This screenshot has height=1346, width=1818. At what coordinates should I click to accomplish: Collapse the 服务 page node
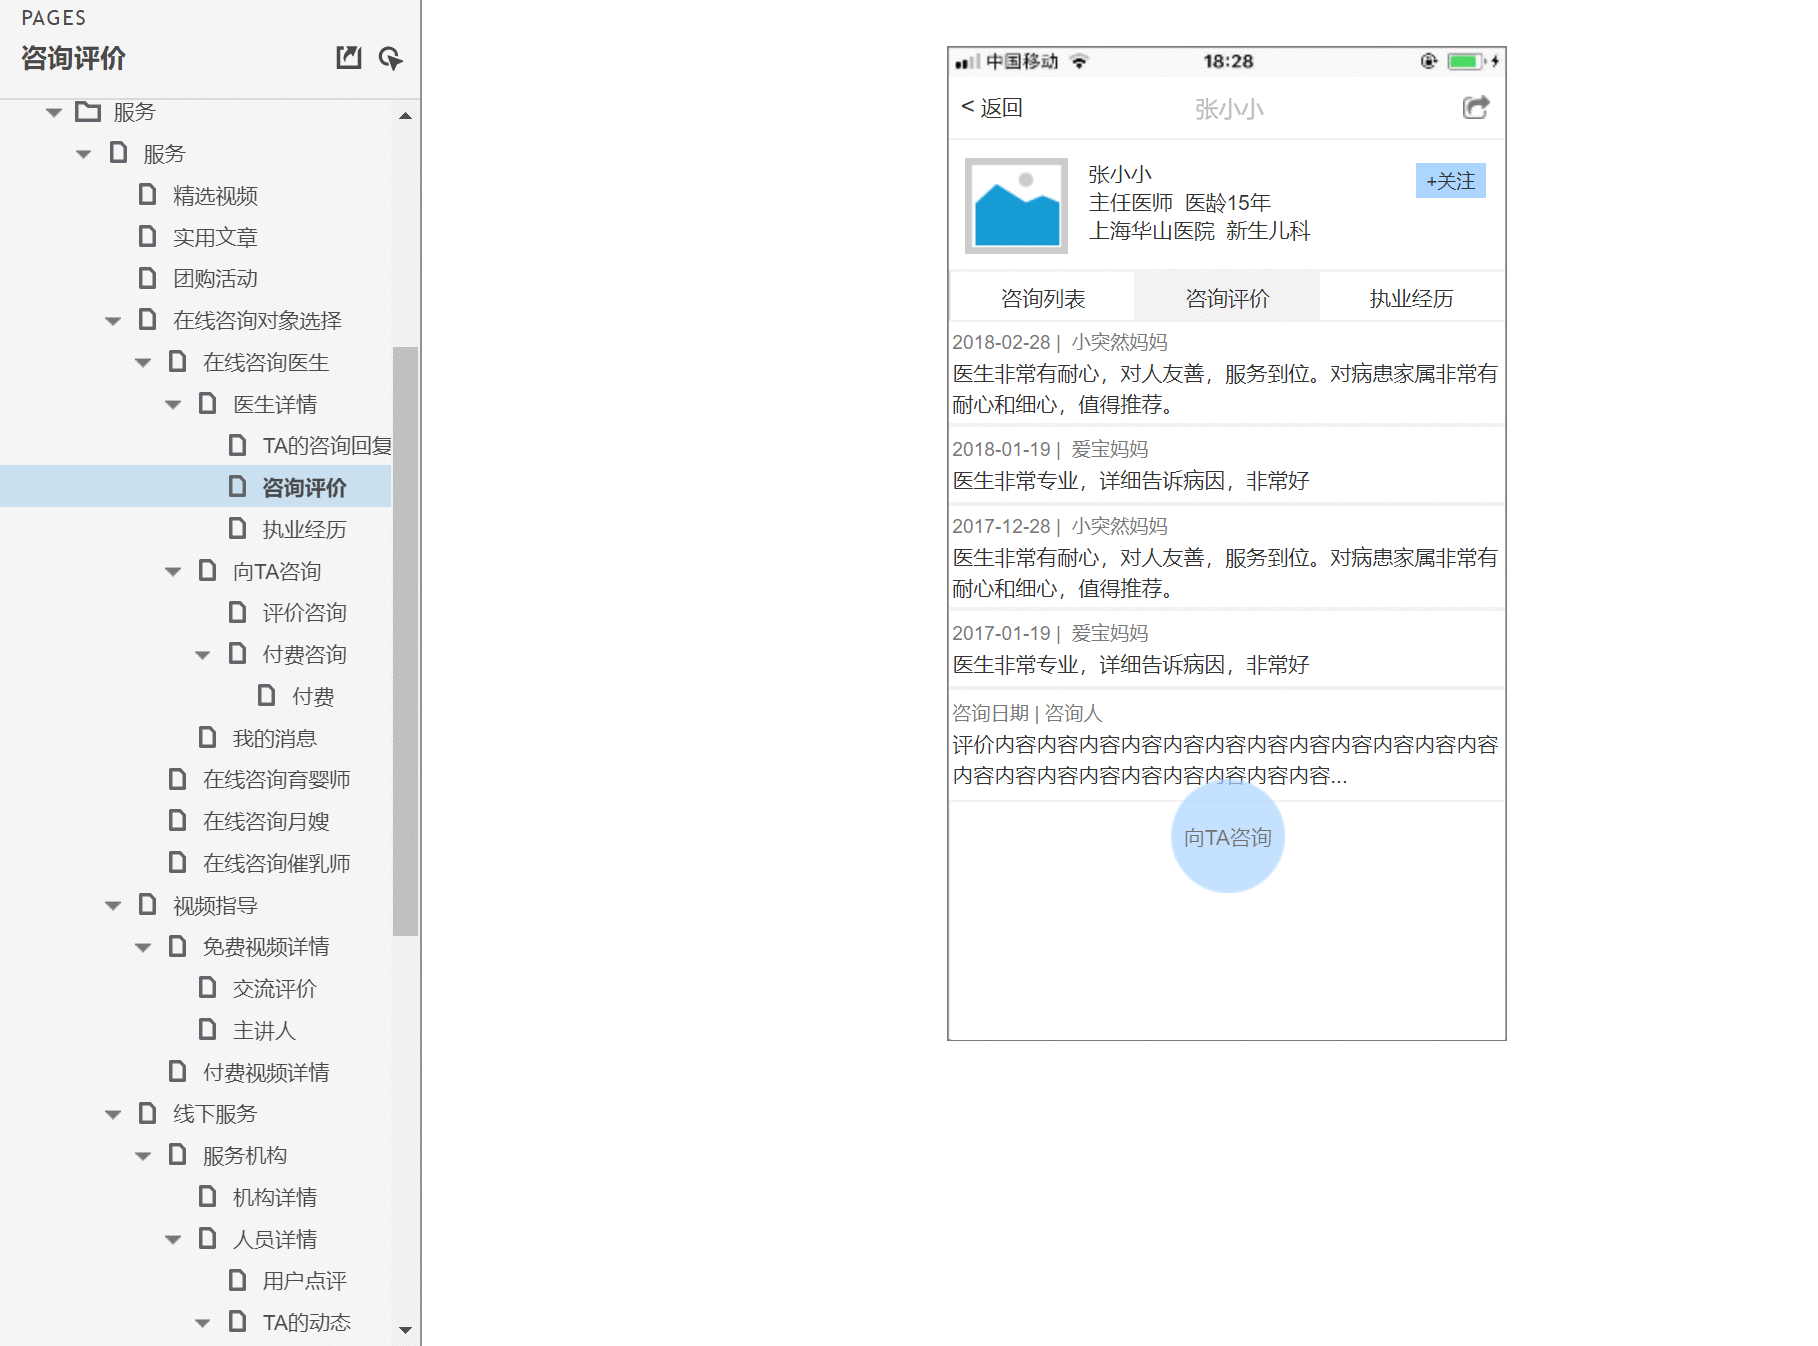tap(84, 154)
